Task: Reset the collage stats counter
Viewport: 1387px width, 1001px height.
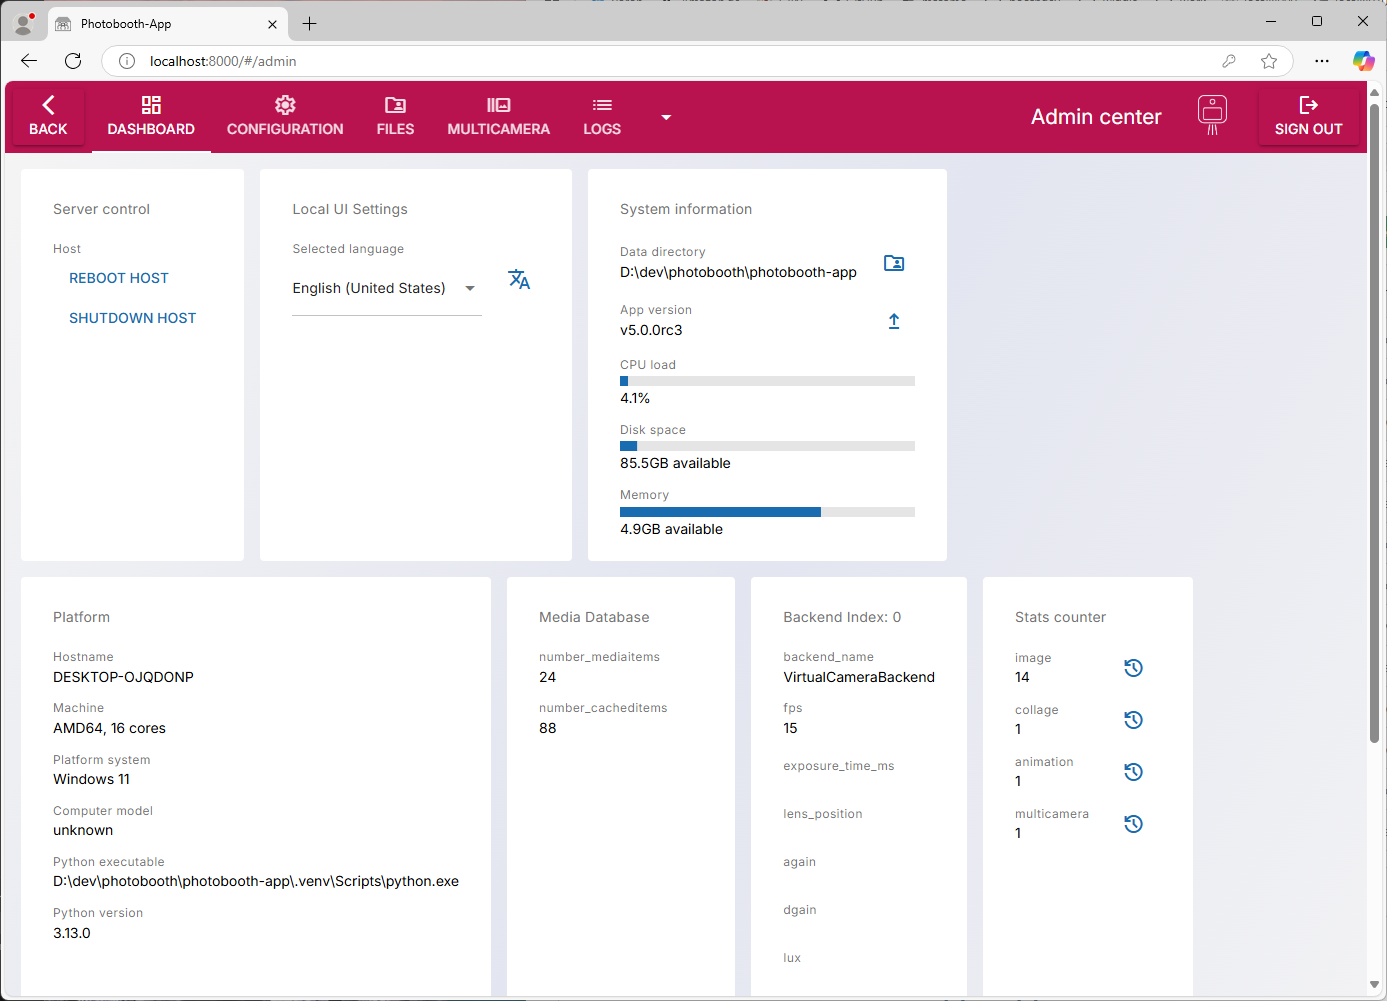Action: [1133, 720]
